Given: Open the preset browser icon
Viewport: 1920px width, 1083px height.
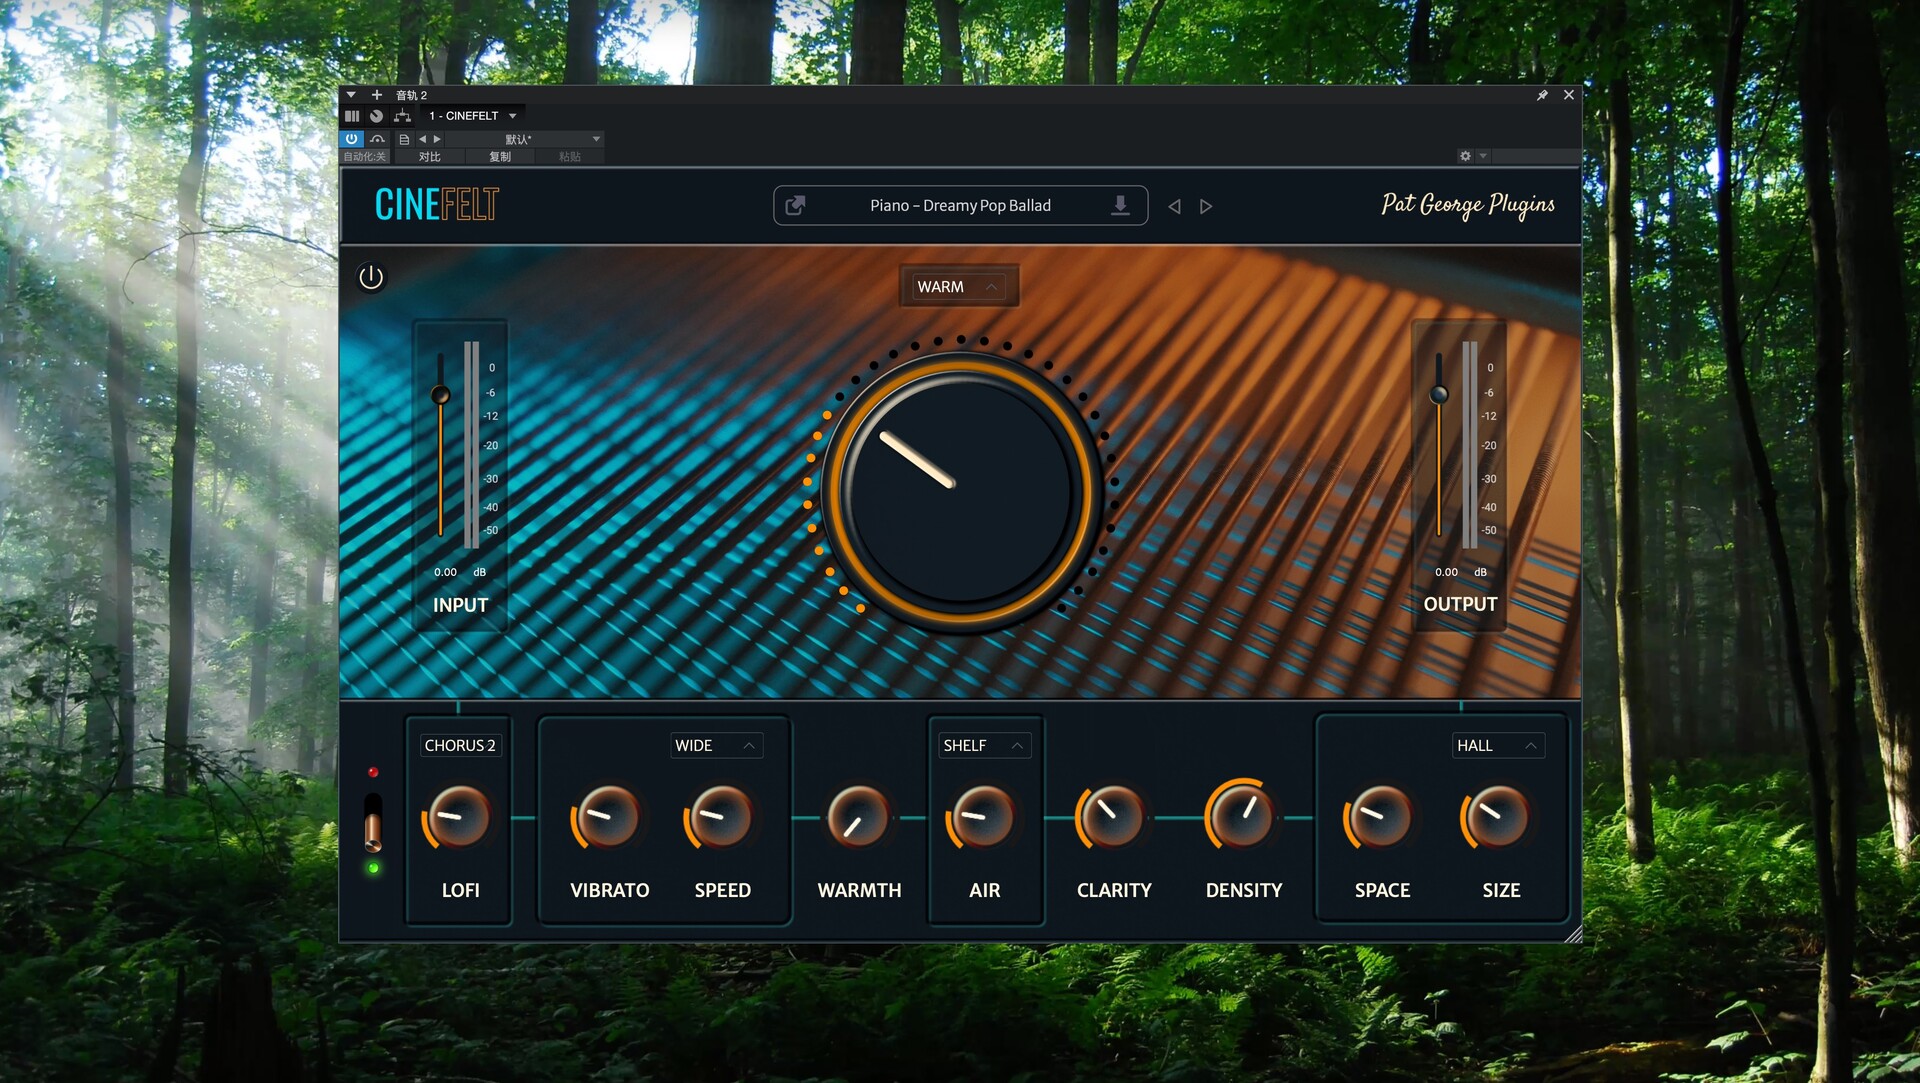Looking at the screenshot, I should [796, 205].
